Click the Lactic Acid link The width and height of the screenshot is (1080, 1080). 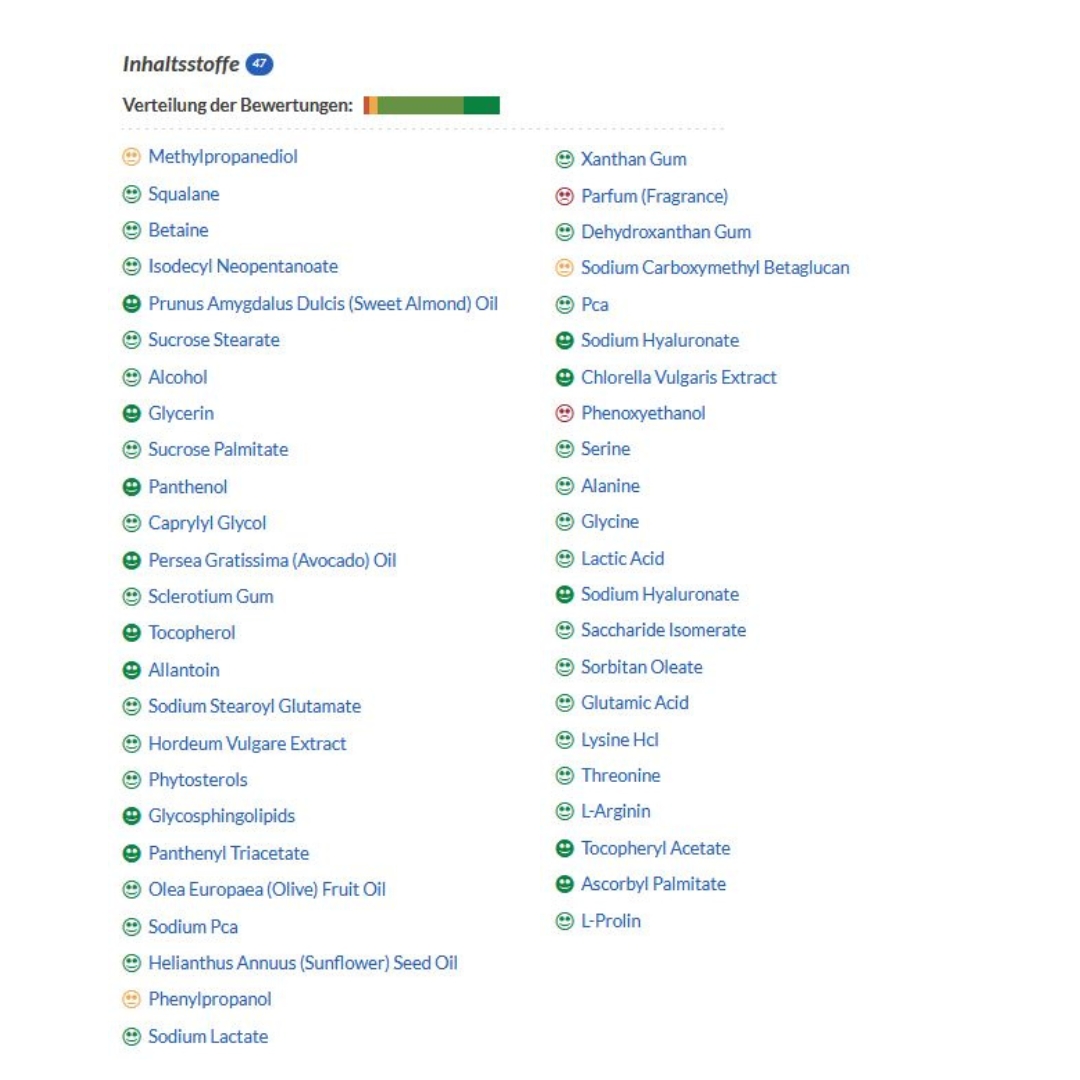point(623,558)
